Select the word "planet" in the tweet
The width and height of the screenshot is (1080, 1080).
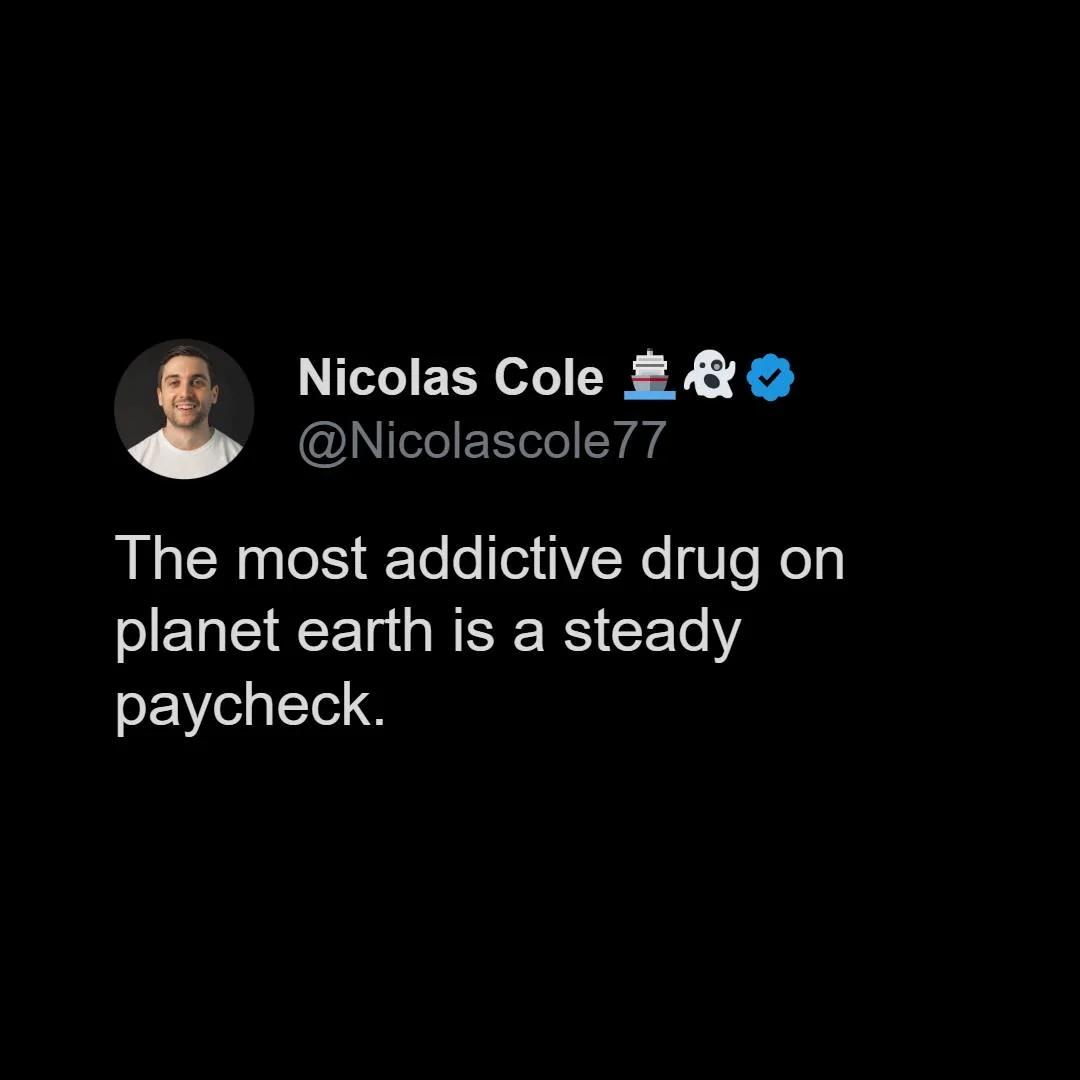(198, 635)
